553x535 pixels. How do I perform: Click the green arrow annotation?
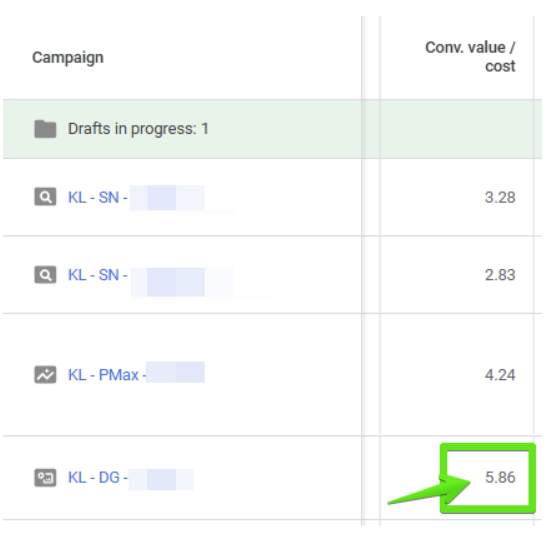tap(430, 490)
